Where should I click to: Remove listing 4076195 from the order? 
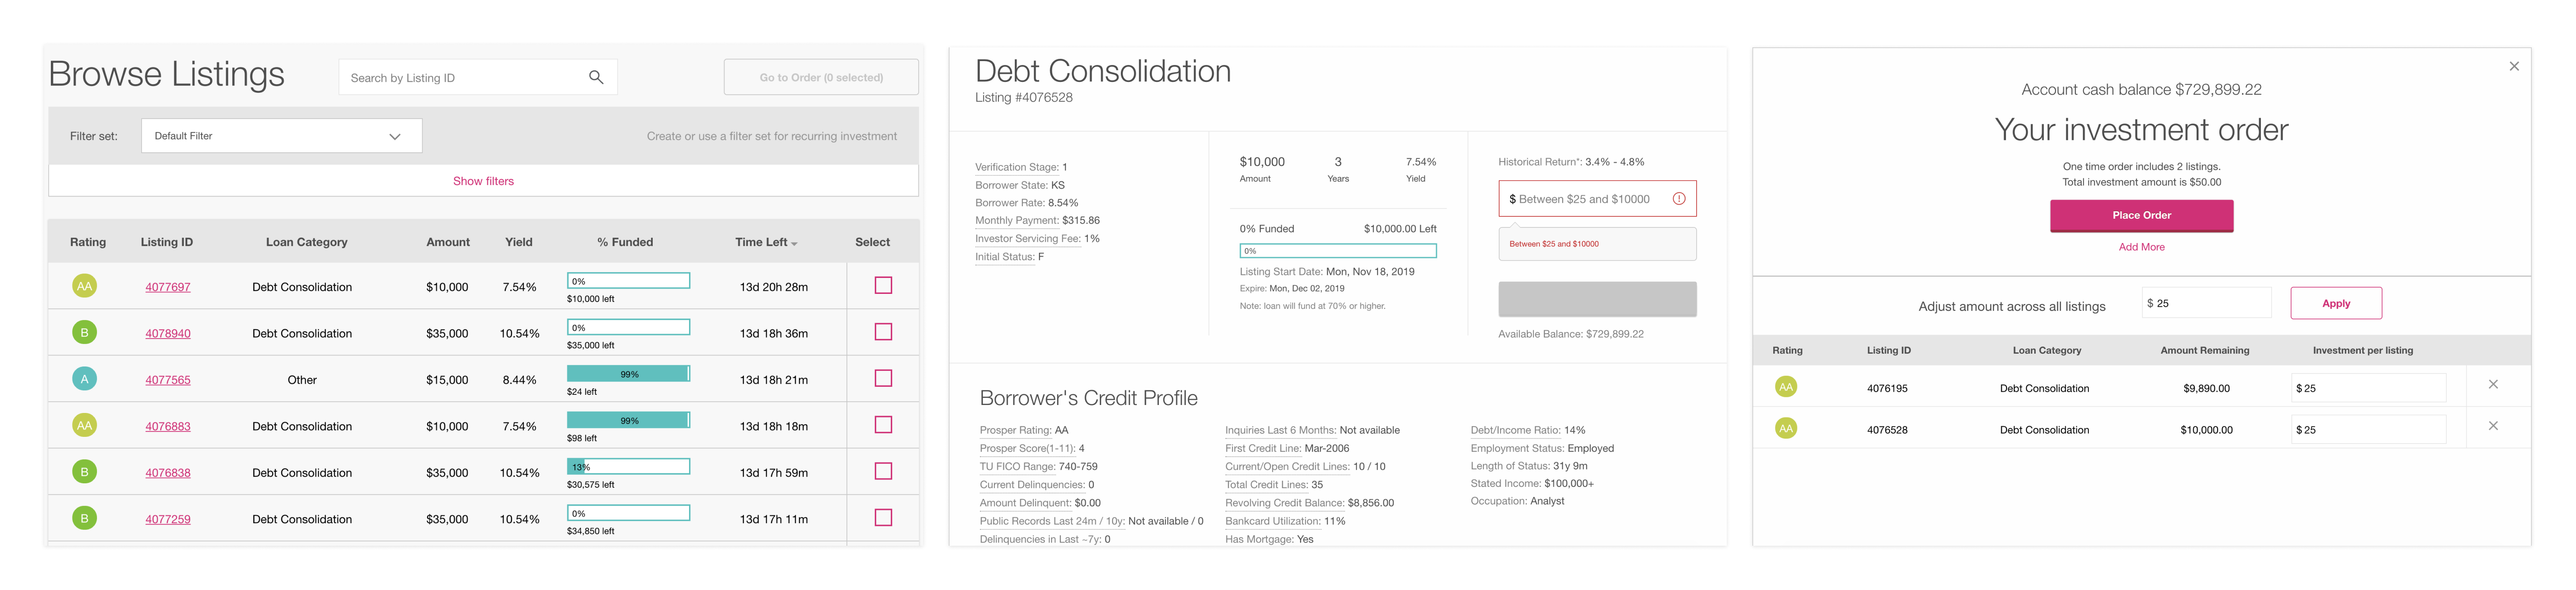click(2493, 384)
